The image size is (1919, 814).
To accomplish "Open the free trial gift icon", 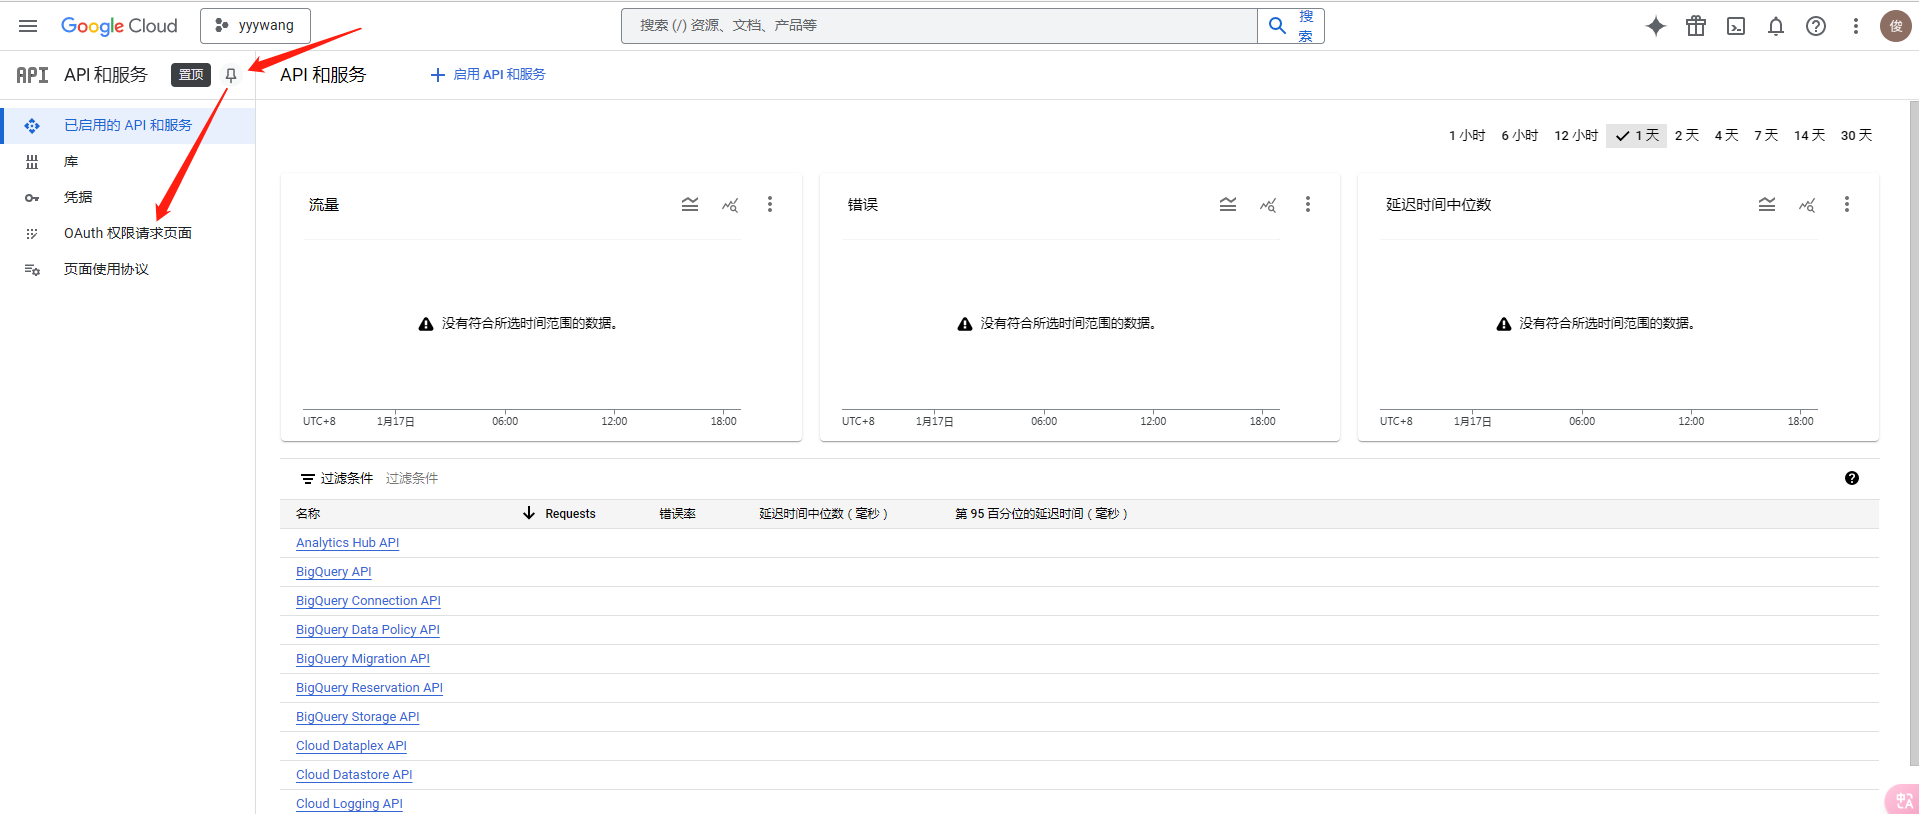I will 1696,26.
